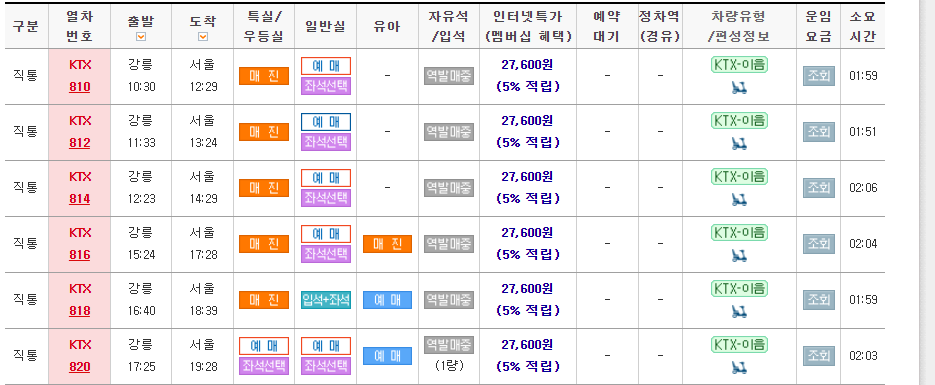Image resolution: width=935 pixels, height=385 pixels.
Task: Choose seat (좌석선택) for KTX 814 standard class
Action: (x=326, y=198)
